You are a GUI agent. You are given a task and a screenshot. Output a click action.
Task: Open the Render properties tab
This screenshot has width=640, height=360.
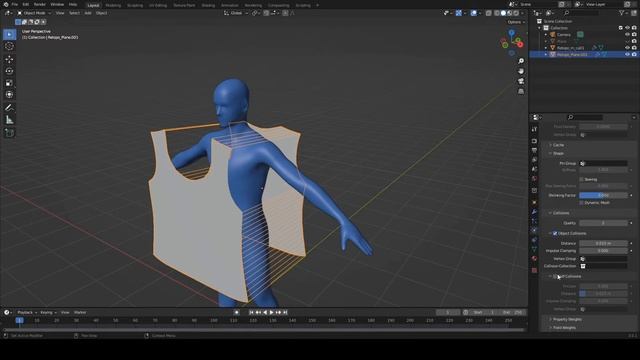click(x=534, y=141)
